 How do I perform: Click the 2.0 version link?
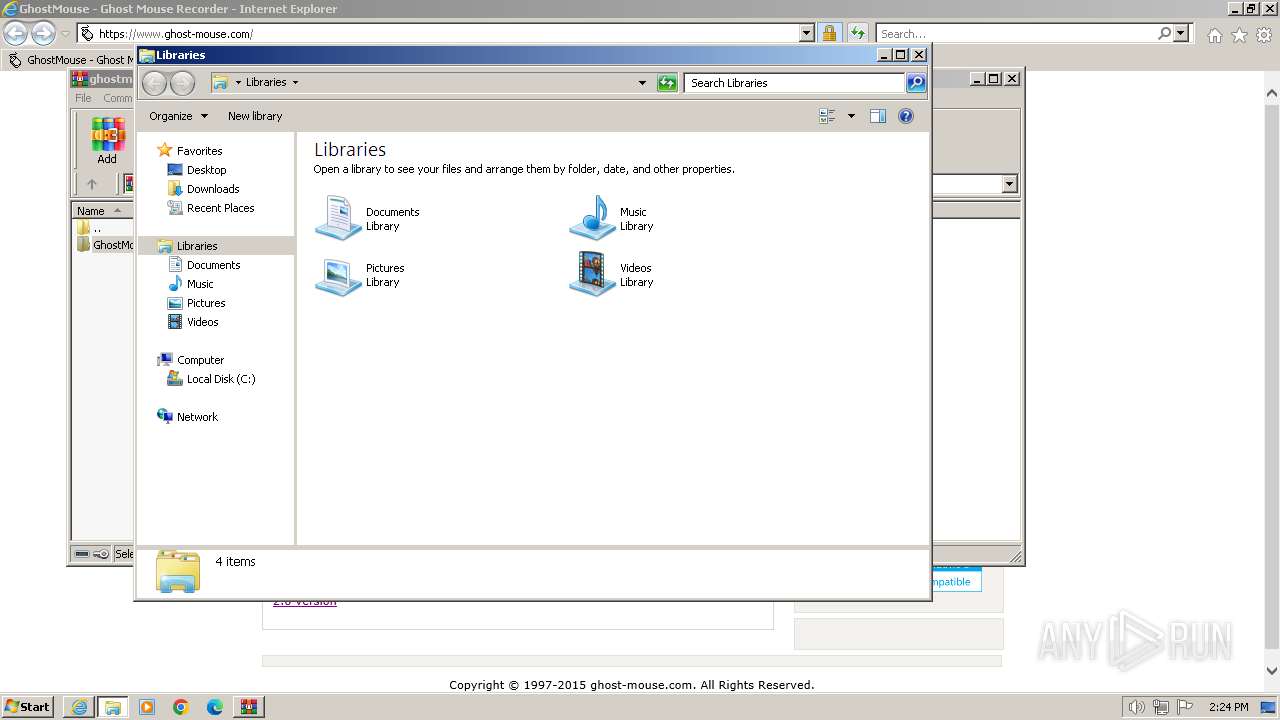point(305,602)
